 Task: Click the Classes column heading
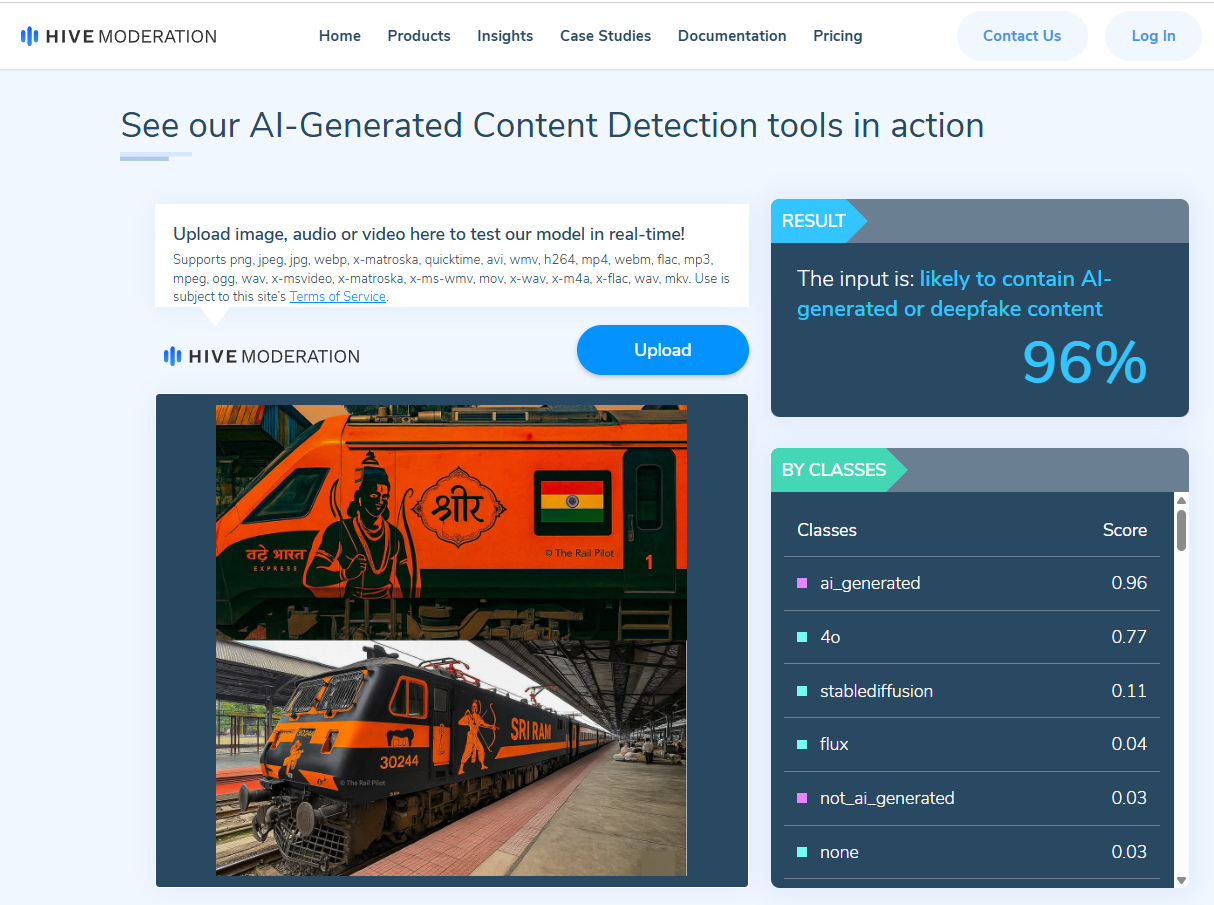point(827,530)
